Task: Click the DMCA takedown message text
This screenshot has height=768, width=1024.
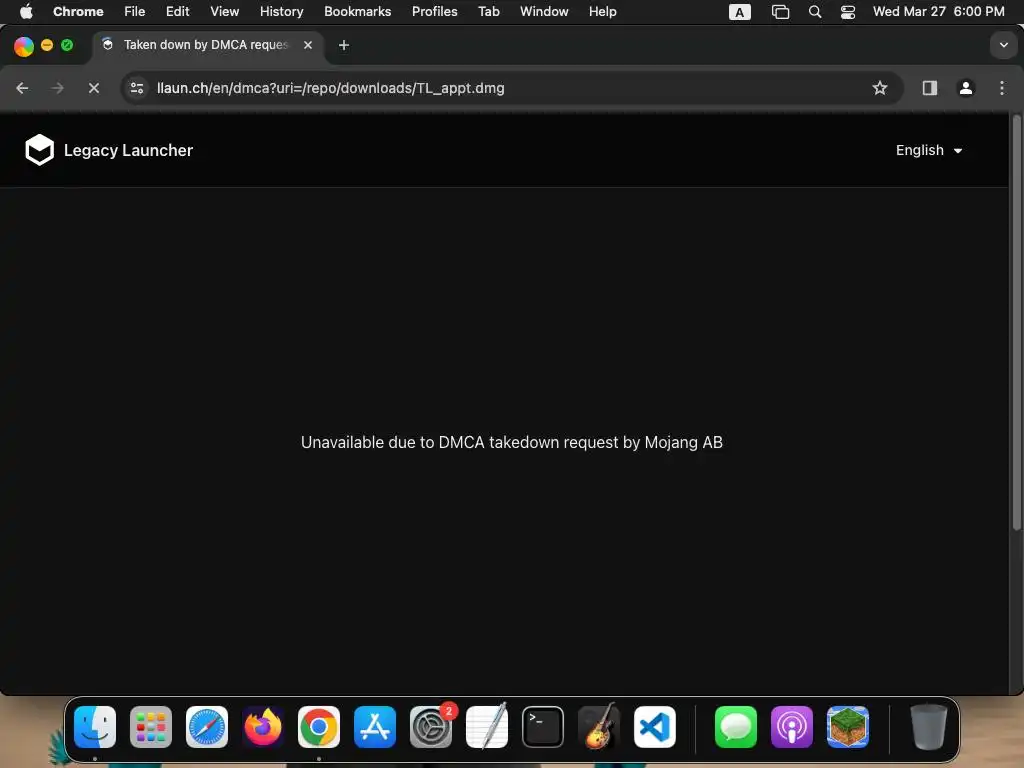Action: tap(512, 443)
